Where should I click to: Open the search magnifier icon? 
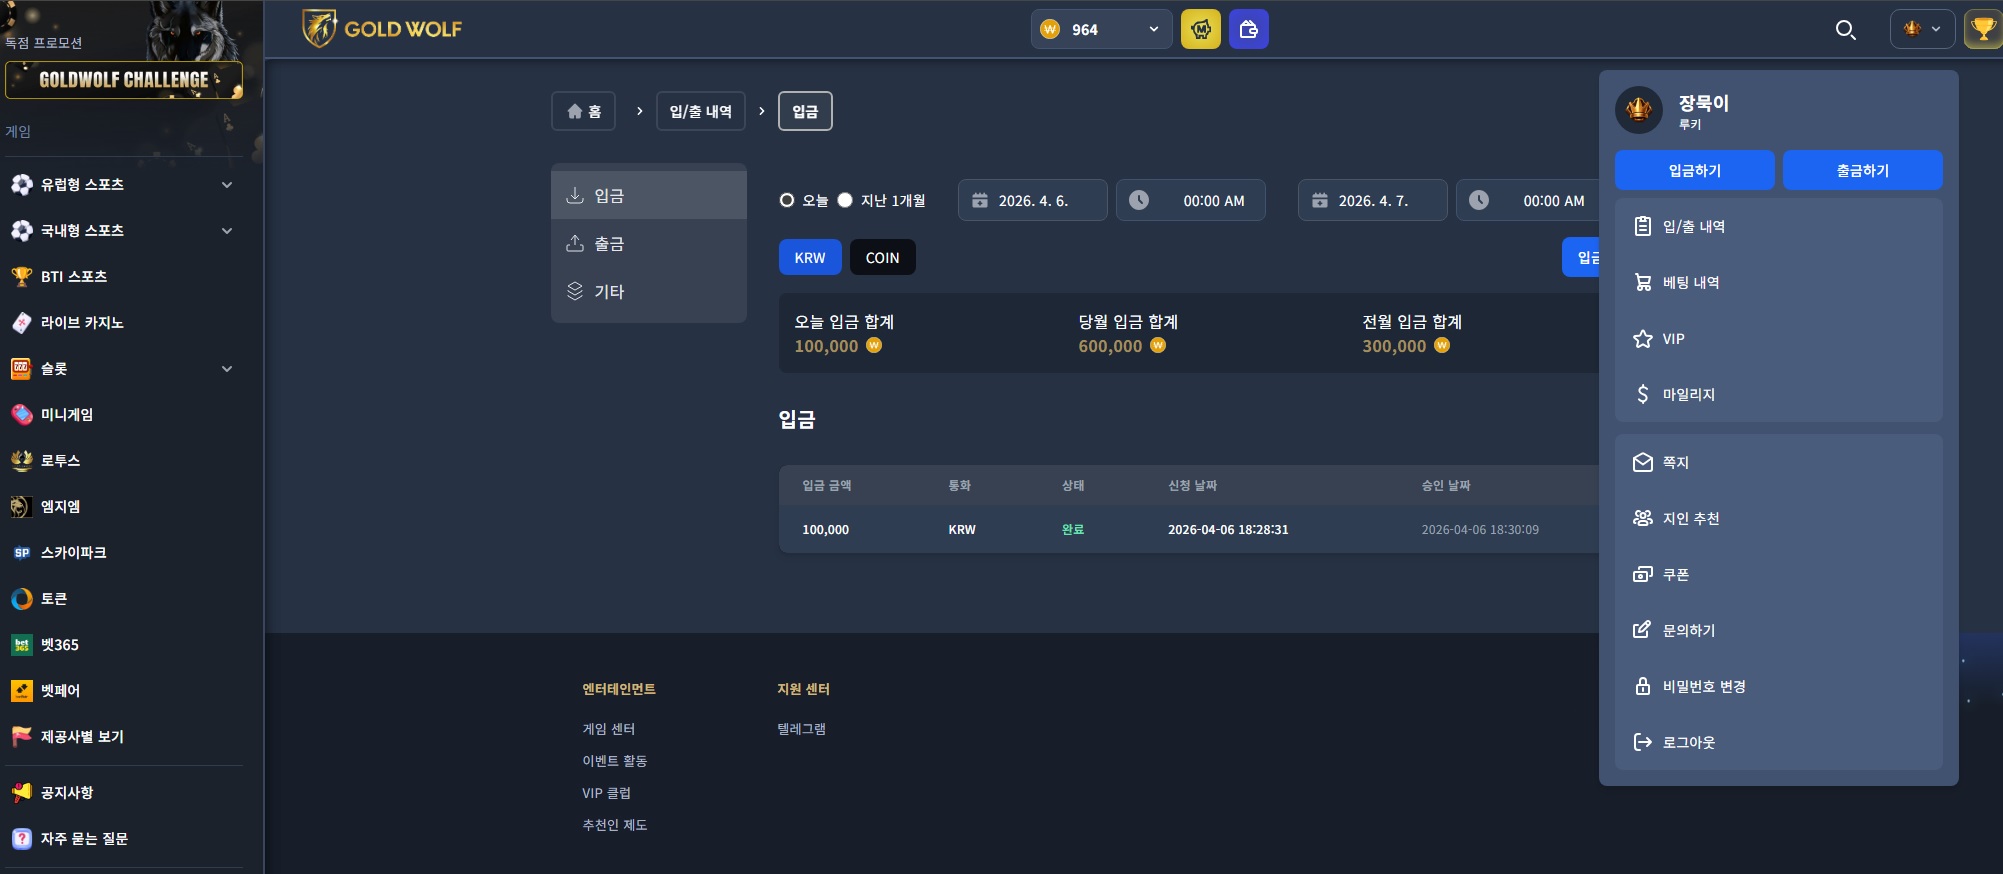coord(1846,30)
